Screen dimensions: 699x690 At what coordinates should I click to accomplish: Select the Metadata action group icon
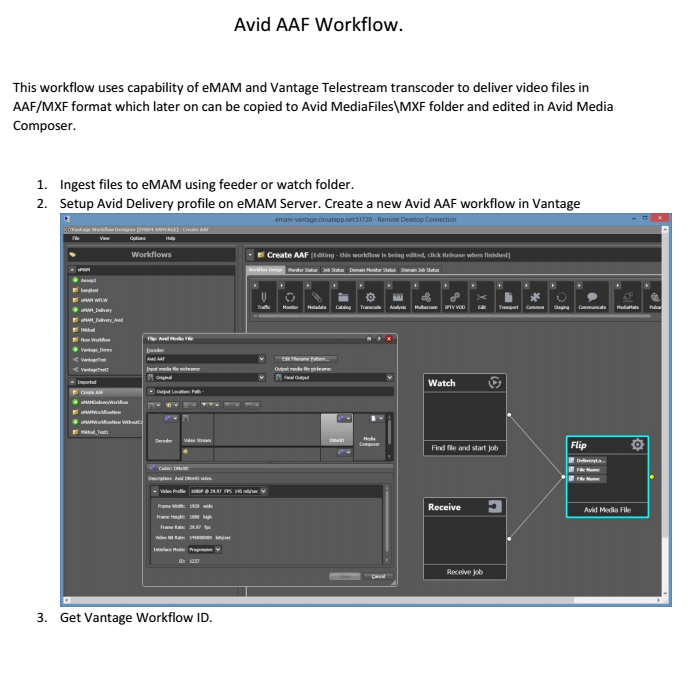pyautogui.click(x=317, y=298)
